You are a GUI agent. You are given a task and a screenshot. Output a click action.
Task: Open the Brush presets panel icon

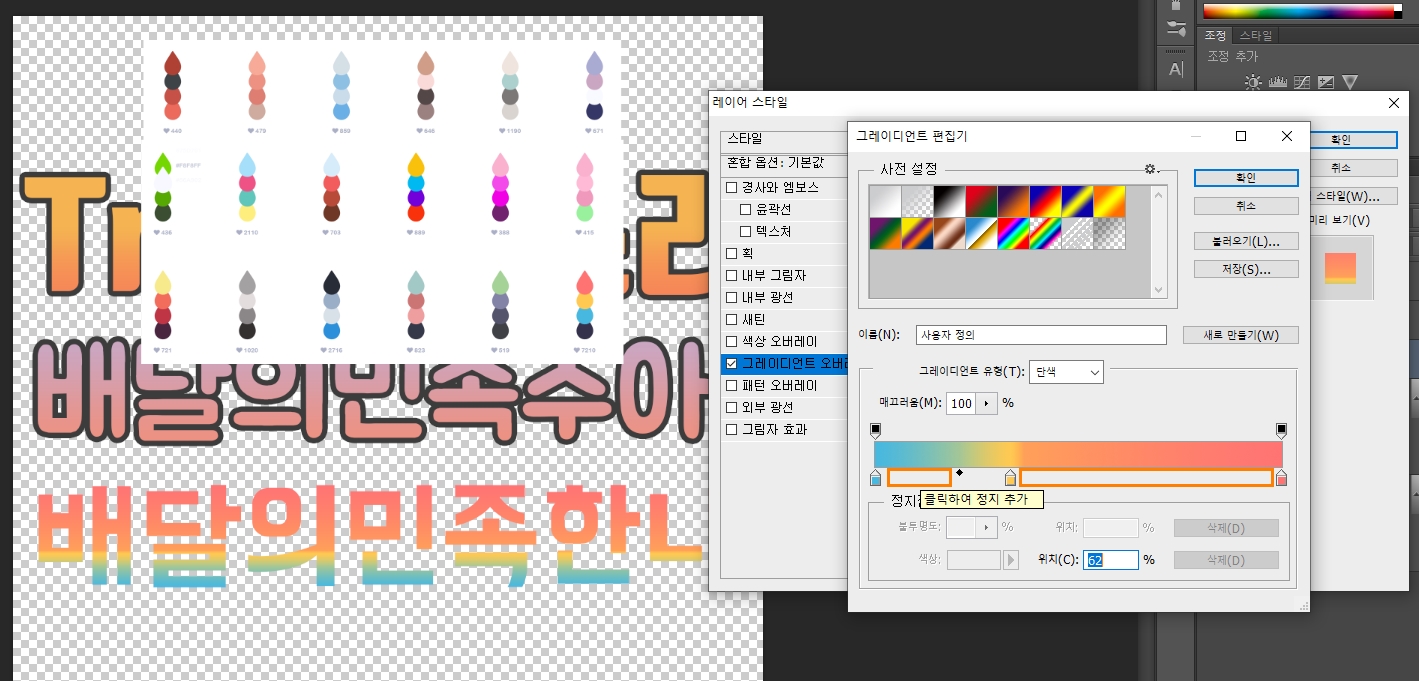(1176, 29)
